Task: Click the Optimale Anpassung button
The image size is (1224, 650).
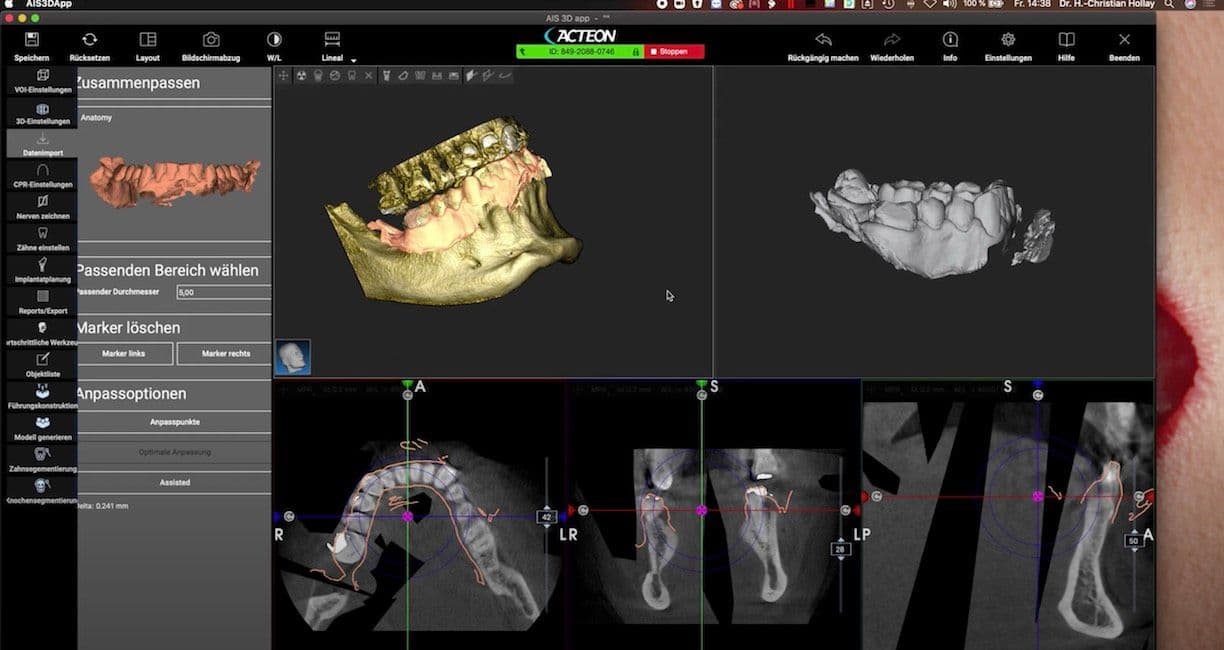Action: 174,452
